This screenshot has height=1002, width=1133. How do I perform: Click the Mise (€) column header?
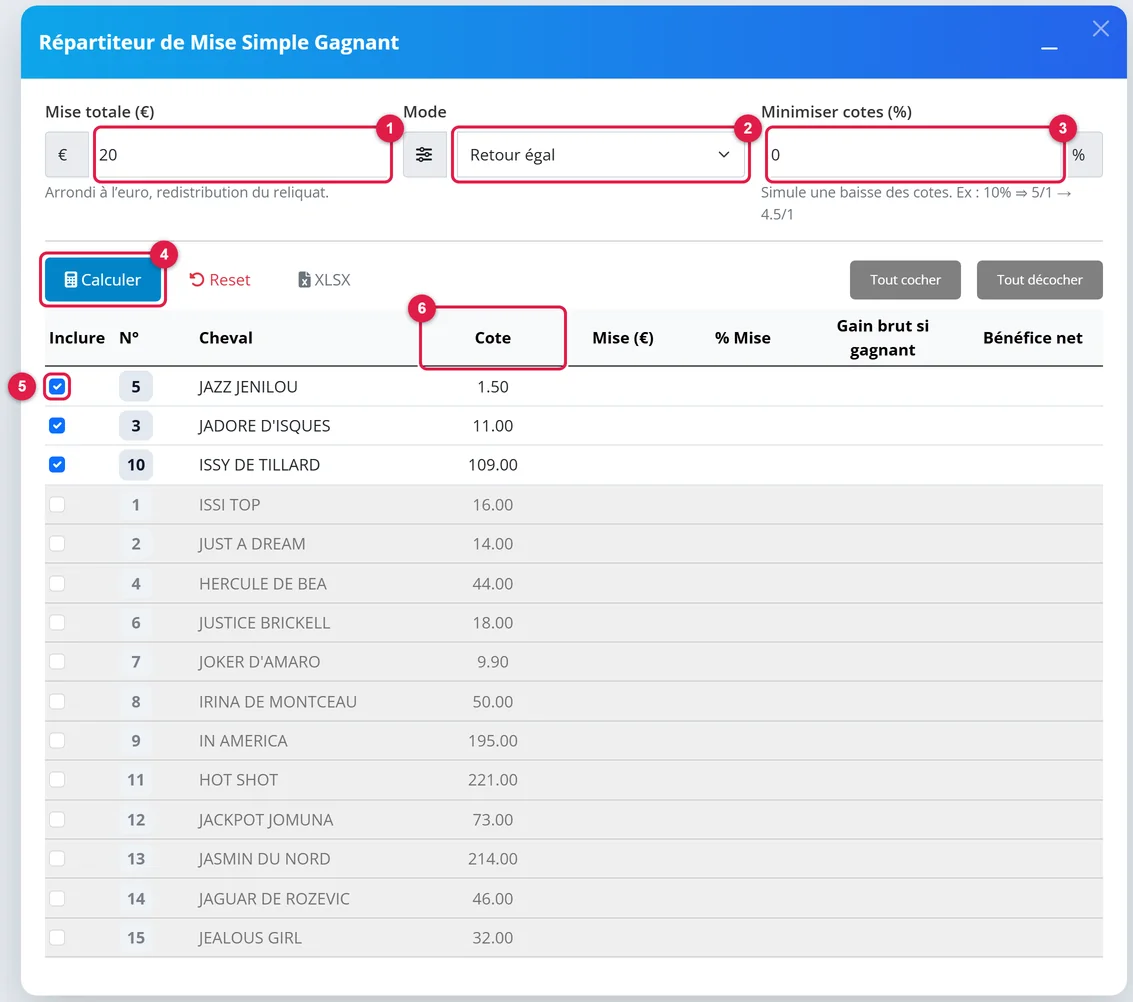pyautogui.click(x=623, y=337)
